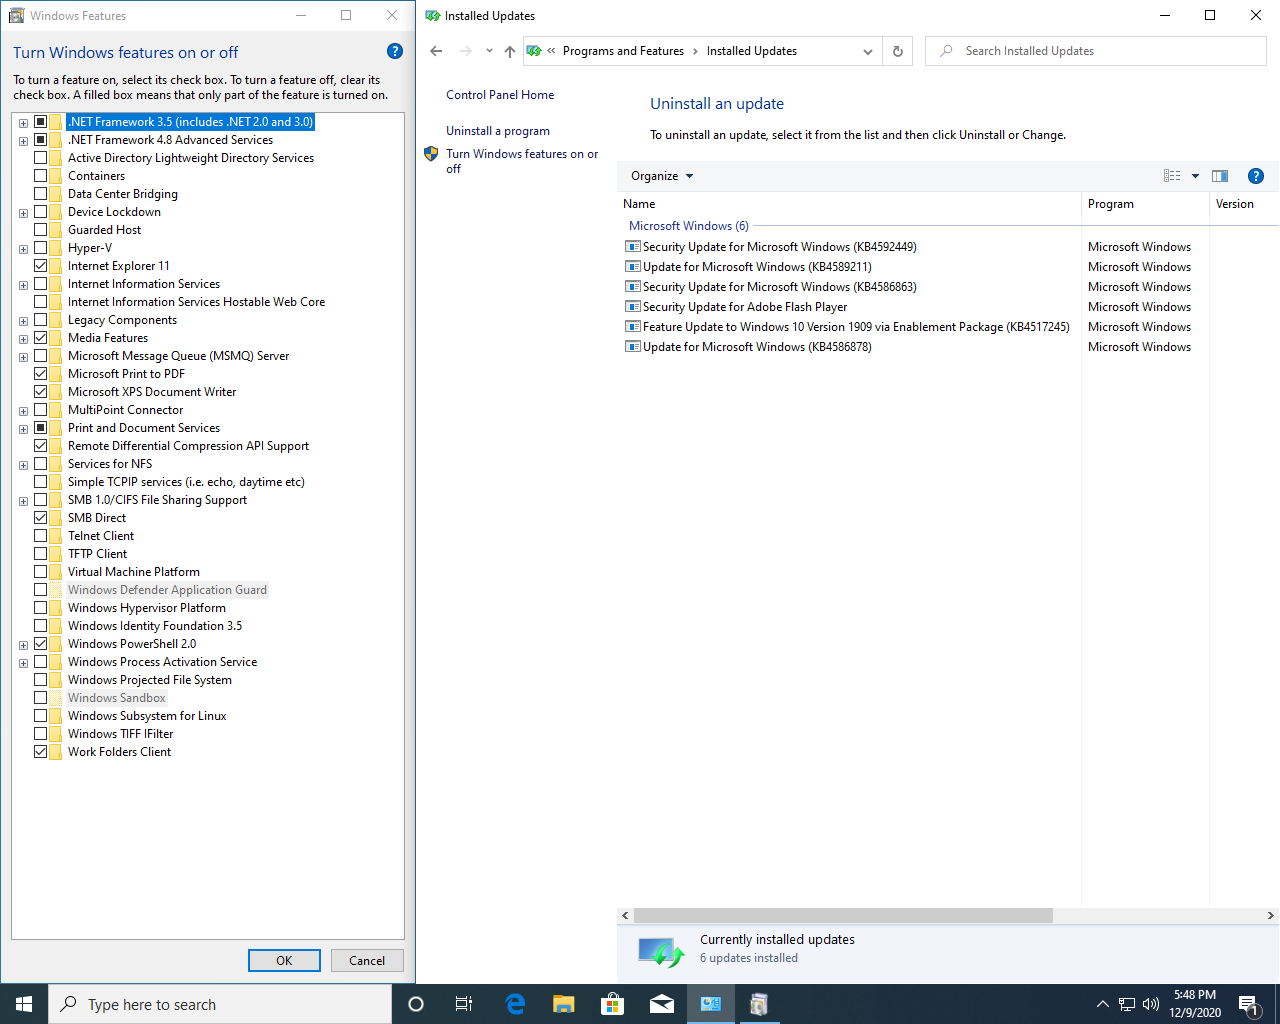Image resolution: width=1280 pixels, height=1024 pixels.
Task: Toggle Hyper-V feature checkbox
Action: (40, 248)
